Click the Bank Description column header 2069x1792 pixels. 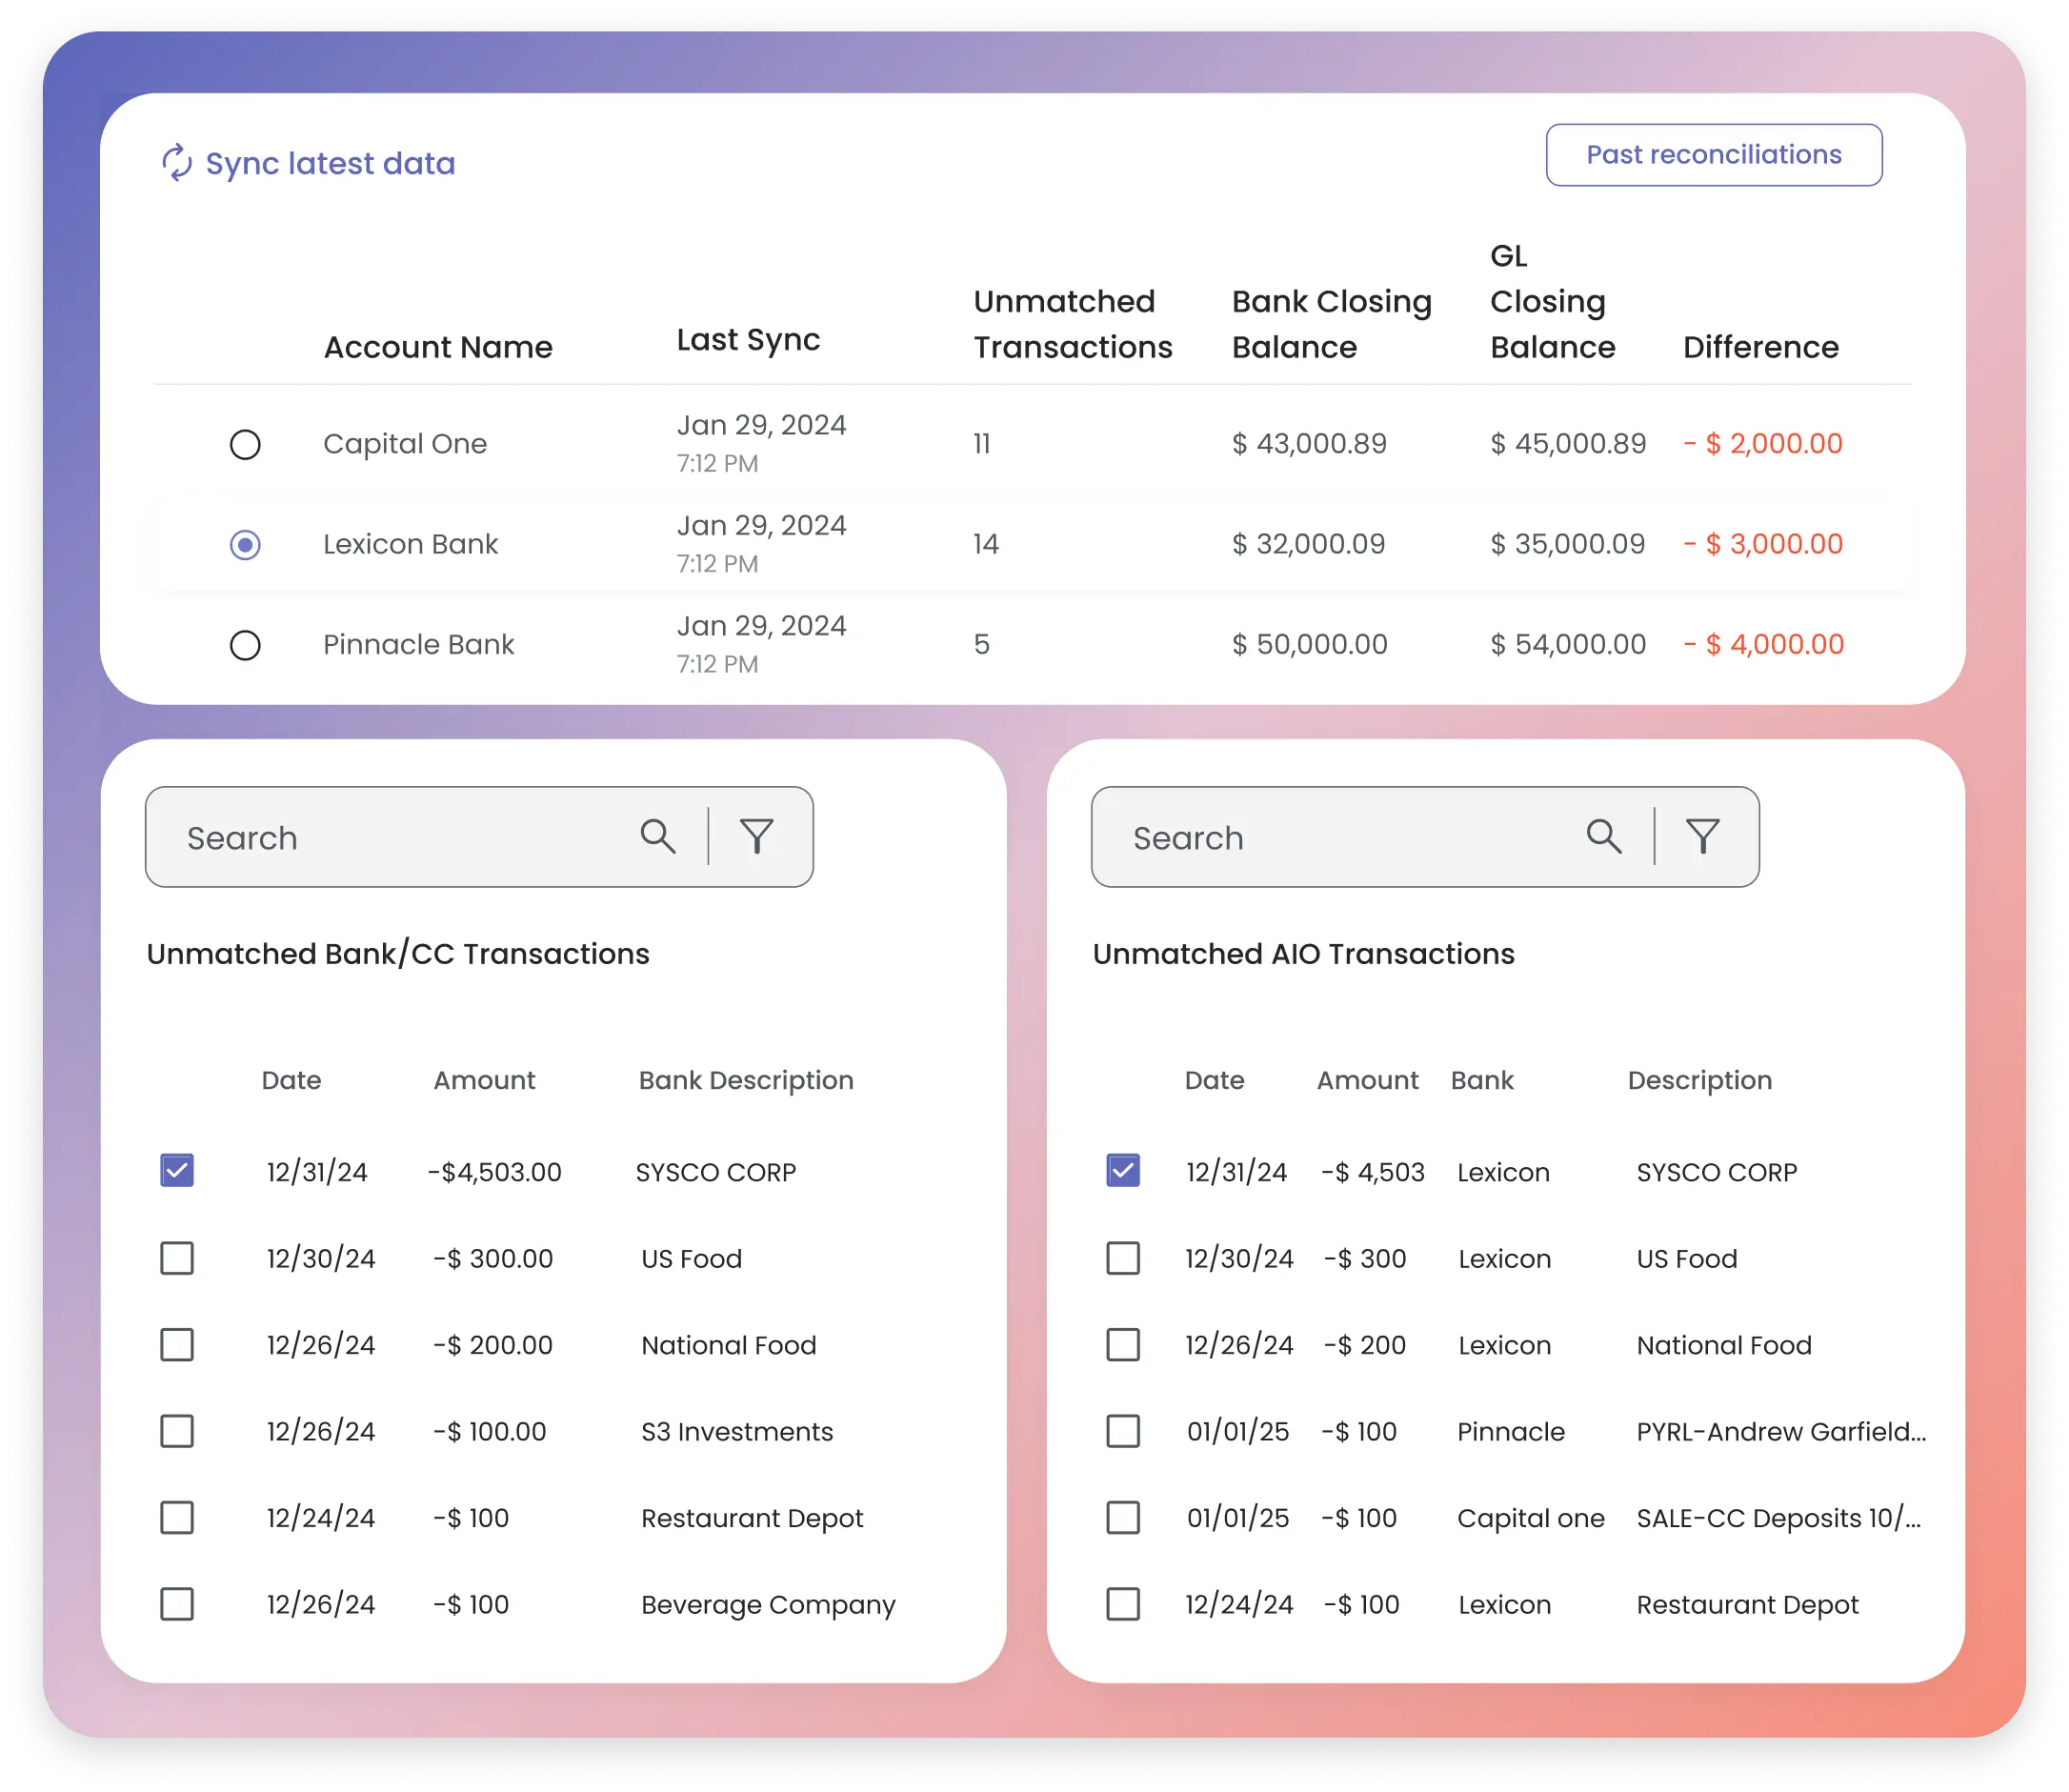point(746,1080)
